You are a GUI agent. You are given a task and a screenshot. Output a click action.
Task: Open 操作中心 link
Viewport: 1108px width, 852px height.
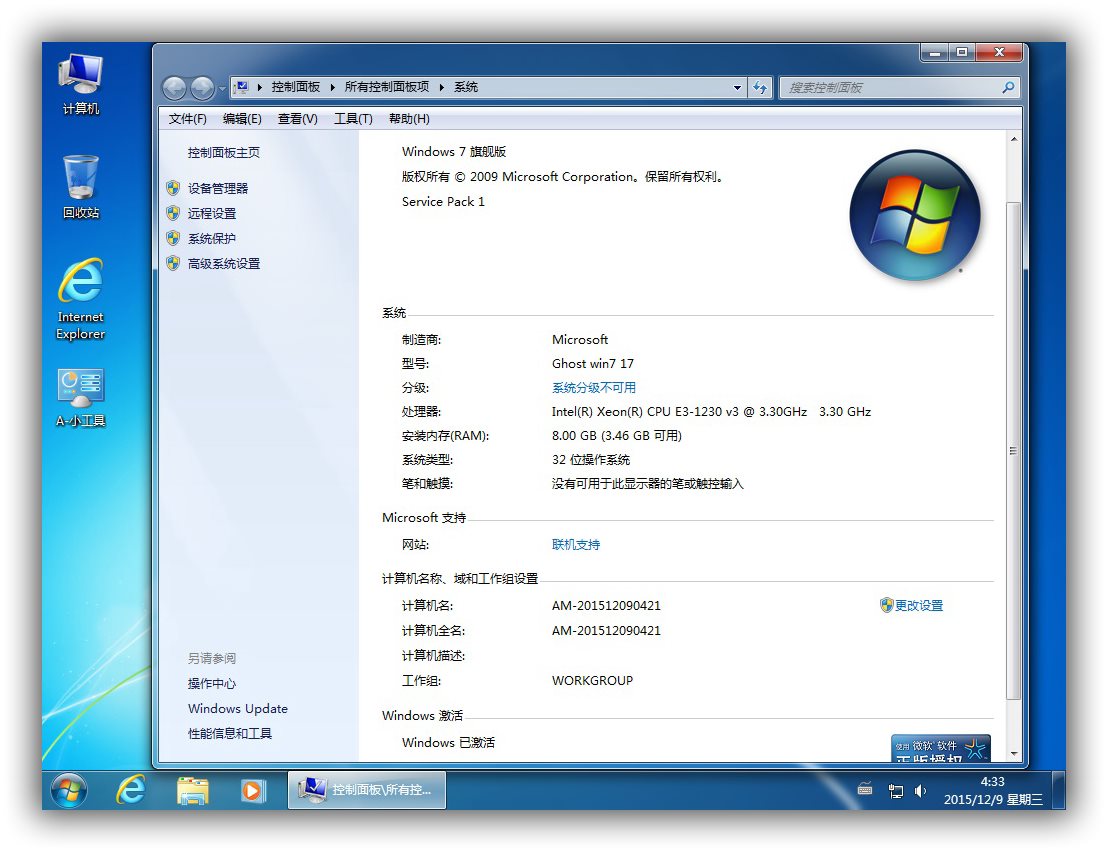click(211, 684)
